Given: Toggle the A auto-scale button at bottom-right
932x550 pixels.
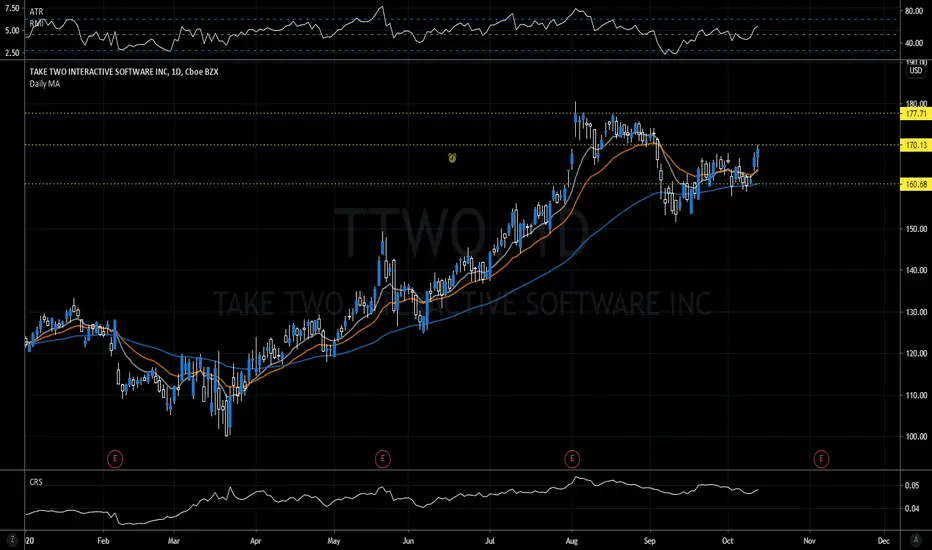Looking at the screenshot, I should click(x=916, y=540).
